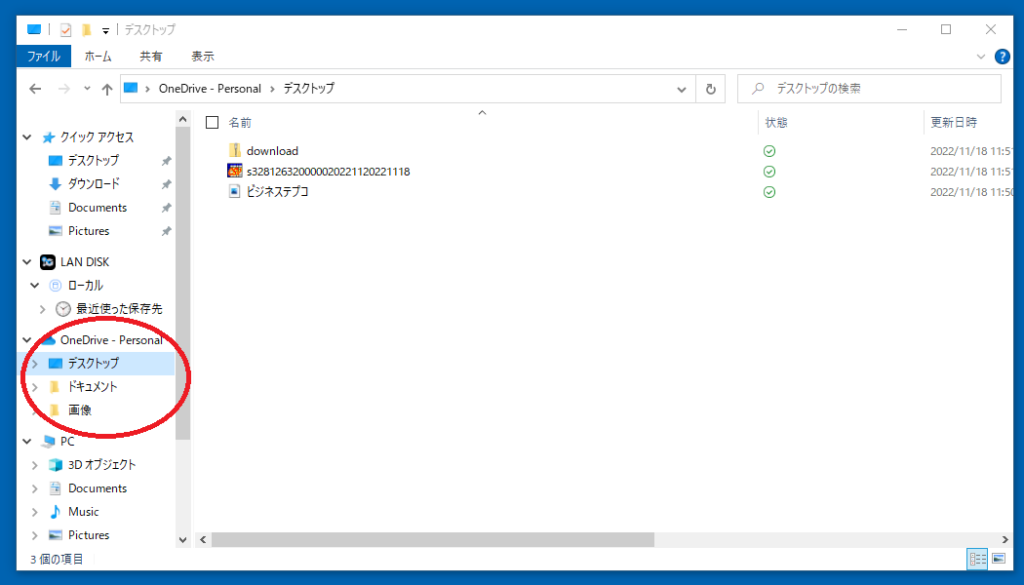This screenshot has width=1024, height=585.
Task: Sort by the 状態 column header
Action: click(x=776, y=123)
